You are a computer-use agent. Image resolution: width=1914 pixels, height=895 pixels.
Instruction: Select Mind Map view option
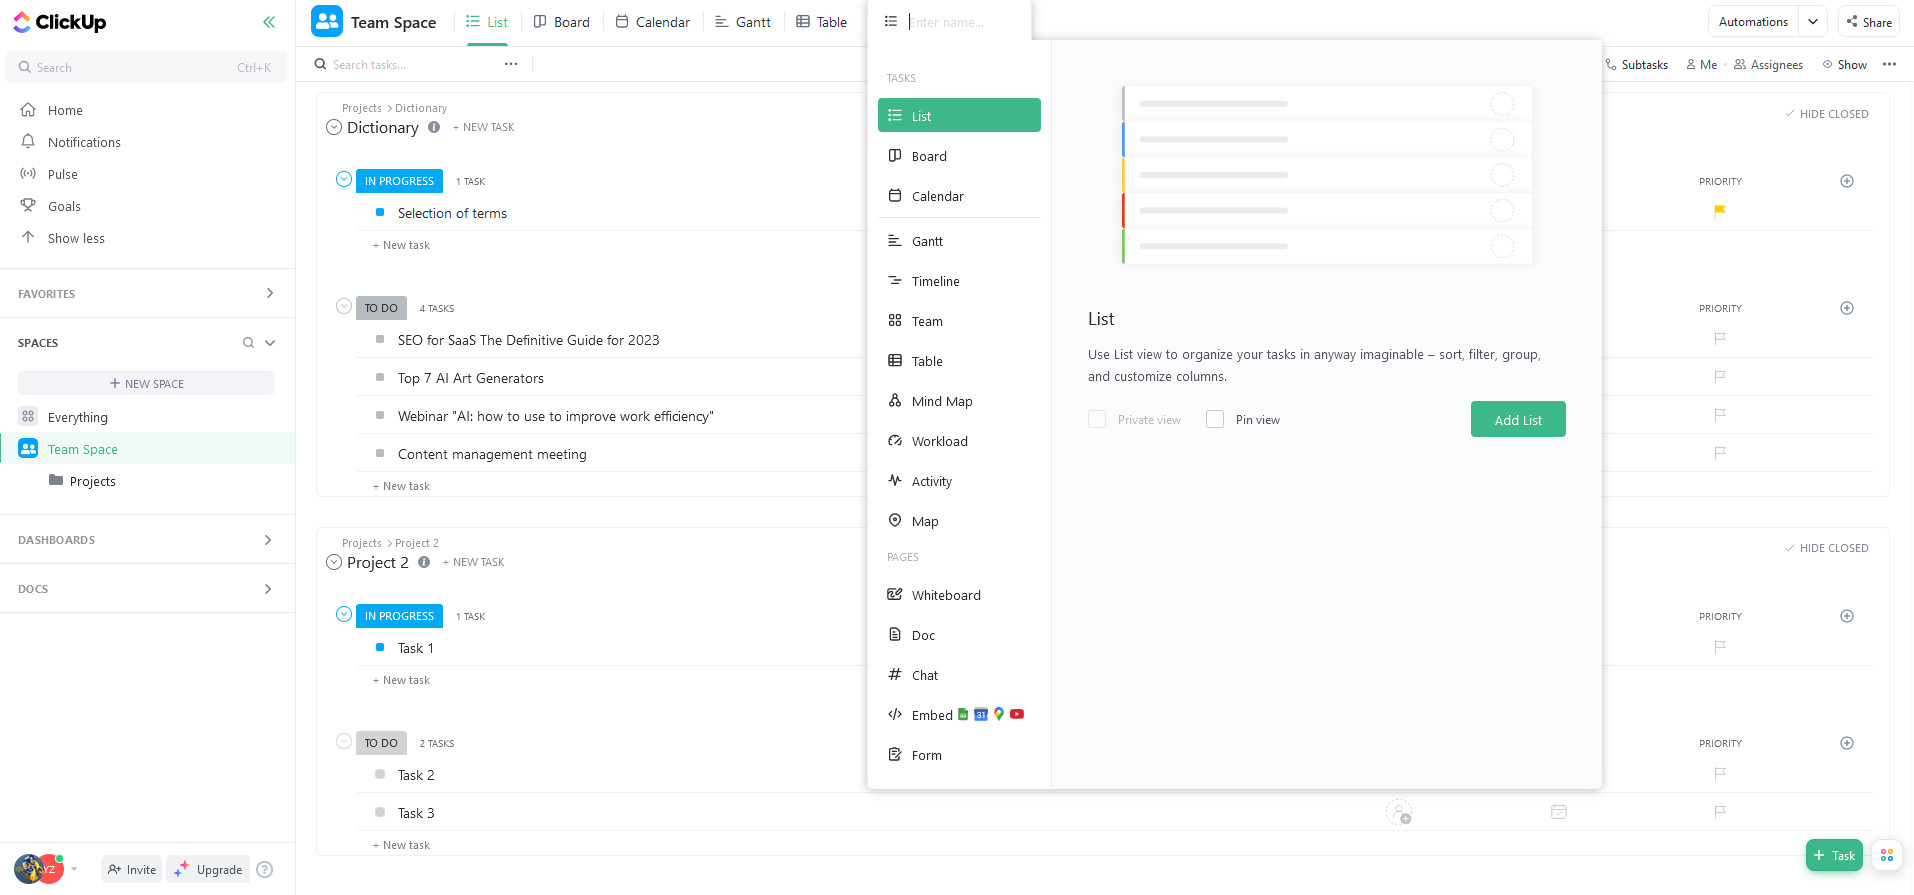click(959, 401)
